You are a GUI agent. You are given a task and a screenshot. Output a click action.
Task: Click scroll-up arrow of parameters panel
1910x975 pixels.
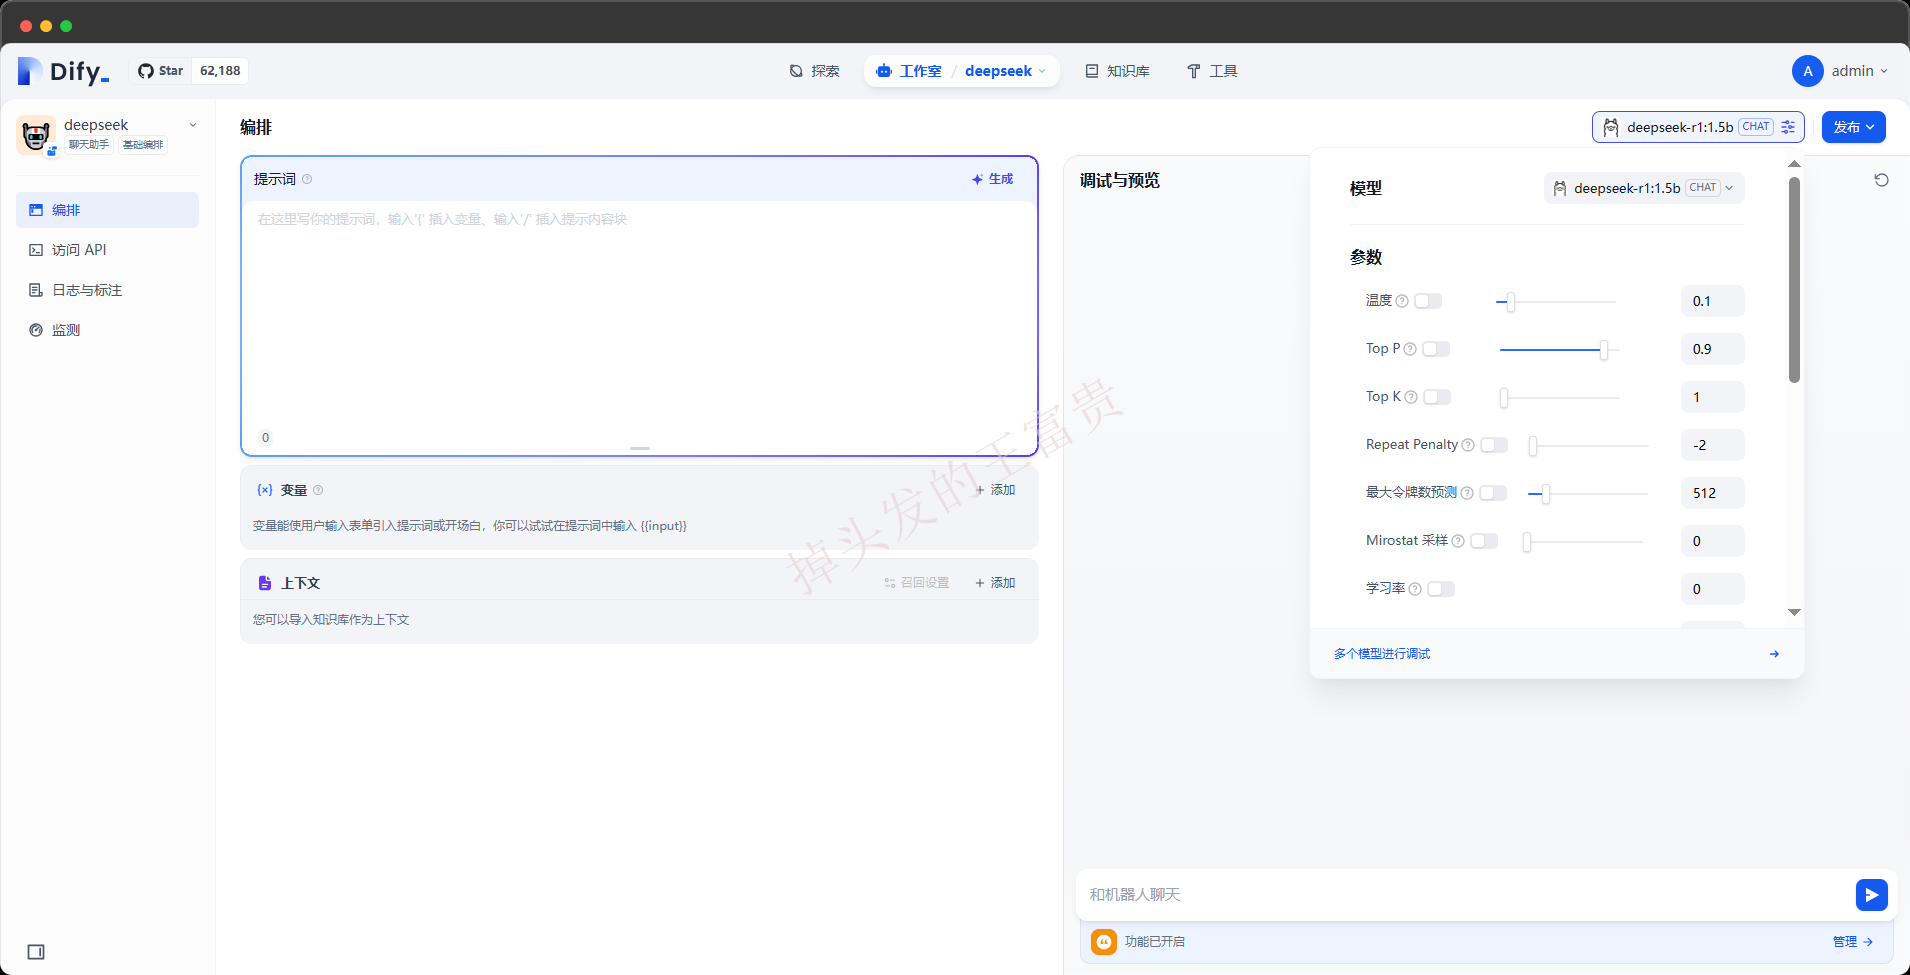pyautogui.click(x=1795, y=163)
